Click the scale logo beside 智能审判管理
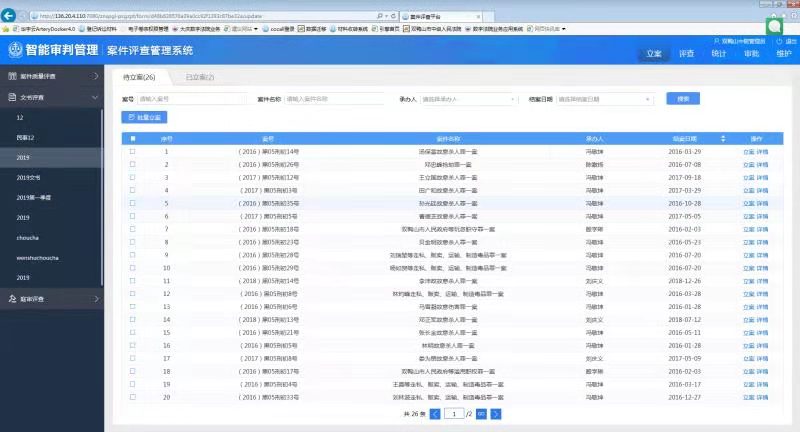 [x=15, y=50]
